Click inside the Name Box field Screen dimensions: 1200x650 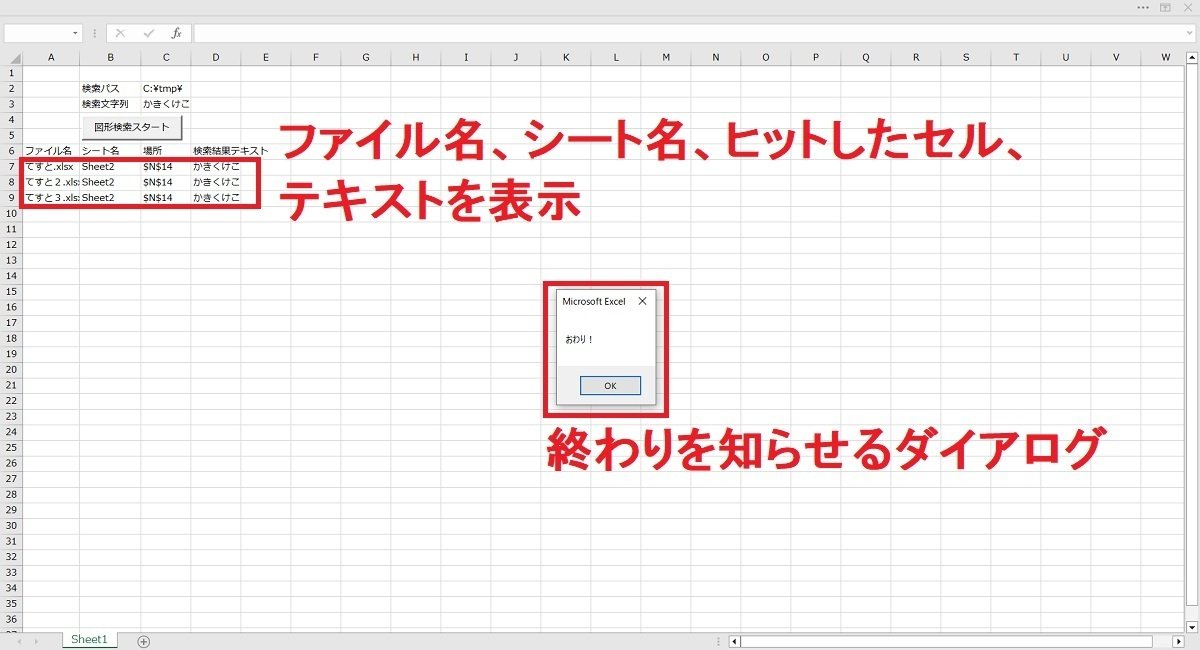pos(40,31)
